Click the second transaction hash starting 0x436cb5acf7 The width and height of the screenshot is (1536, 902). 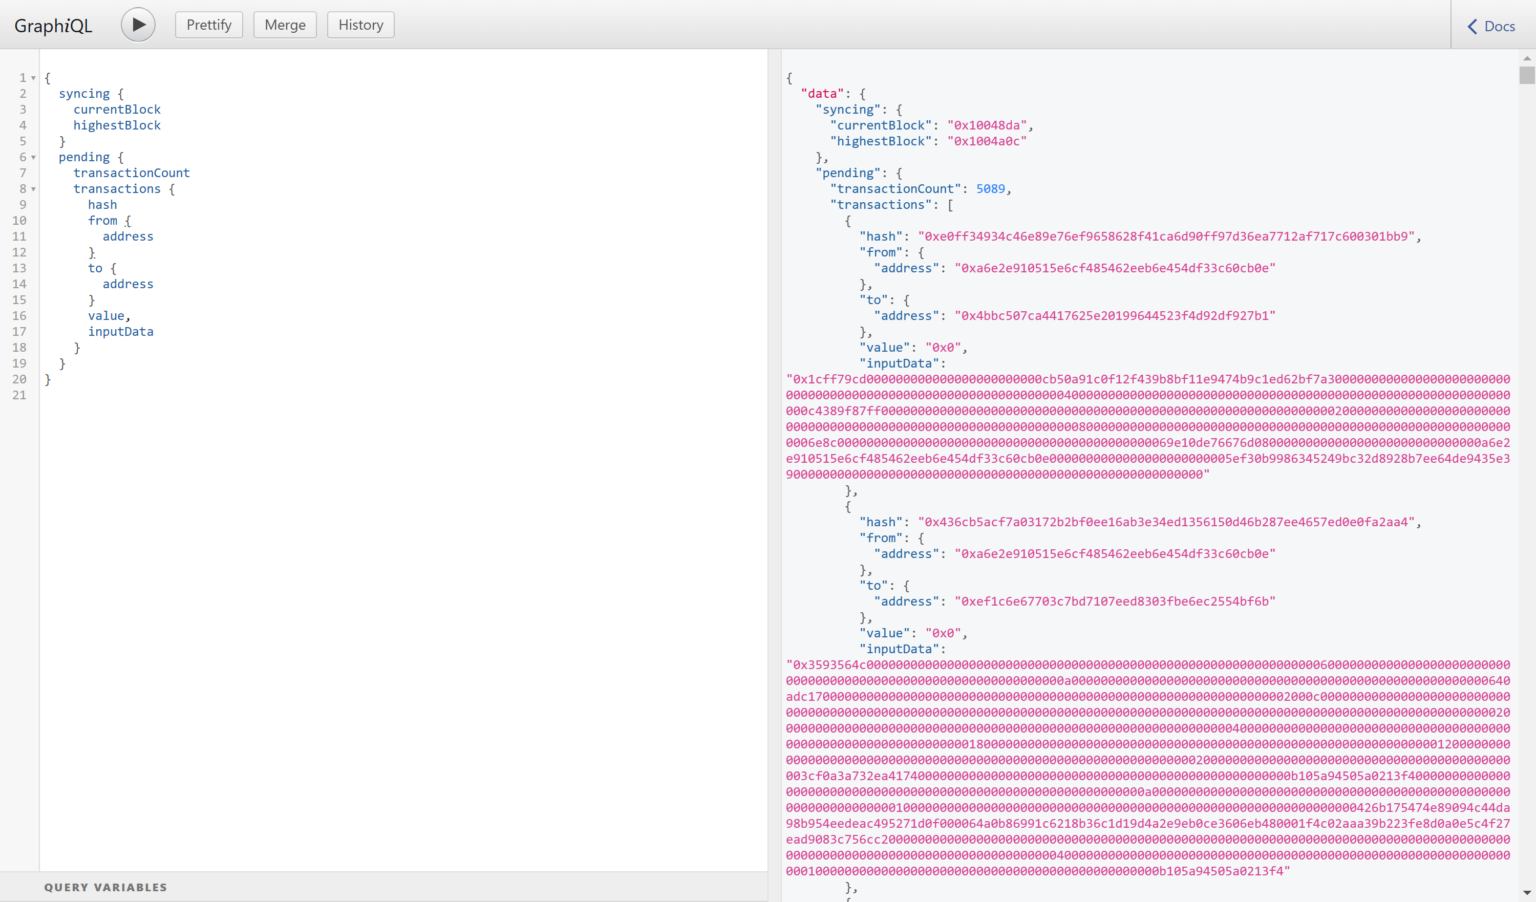coord(1167,522)
